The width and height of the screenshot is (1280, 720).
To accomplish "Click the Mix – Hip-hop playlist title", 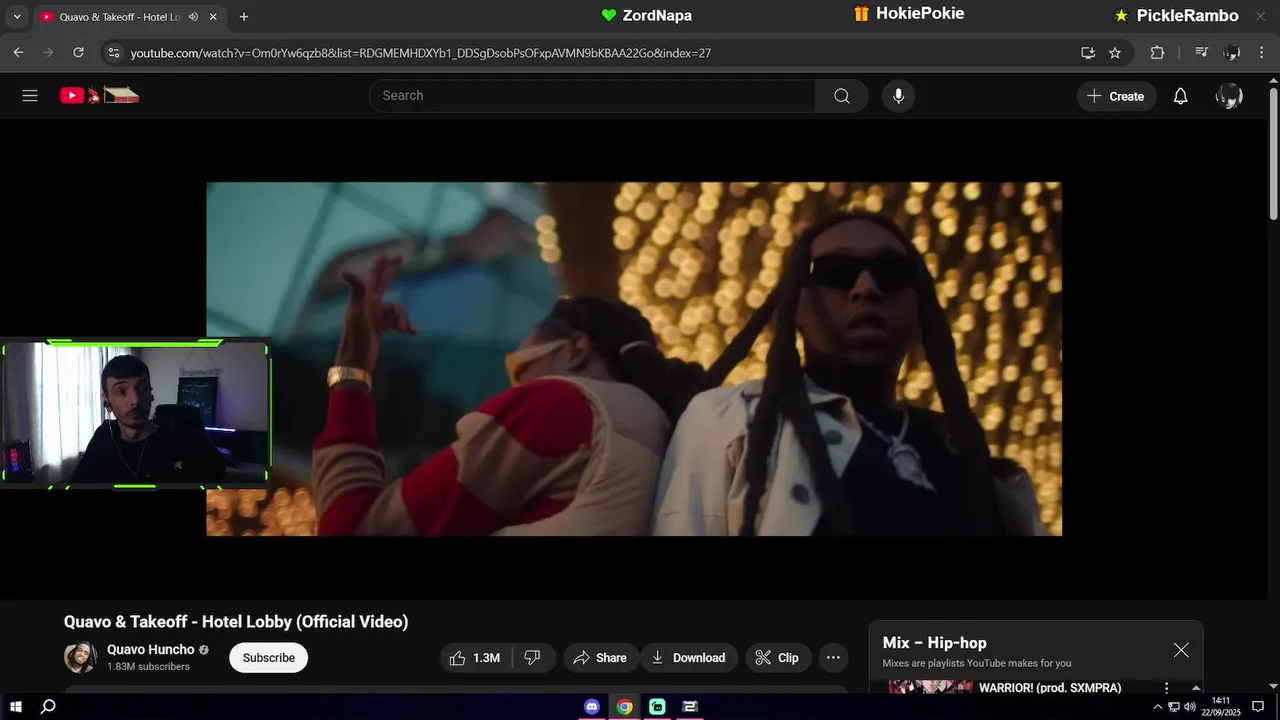I will 934,643.
